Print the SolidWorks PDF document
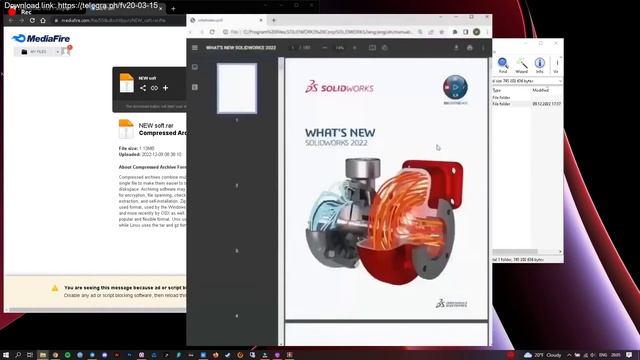The width and height of the screenshot is (640, 360). (470, 48)
